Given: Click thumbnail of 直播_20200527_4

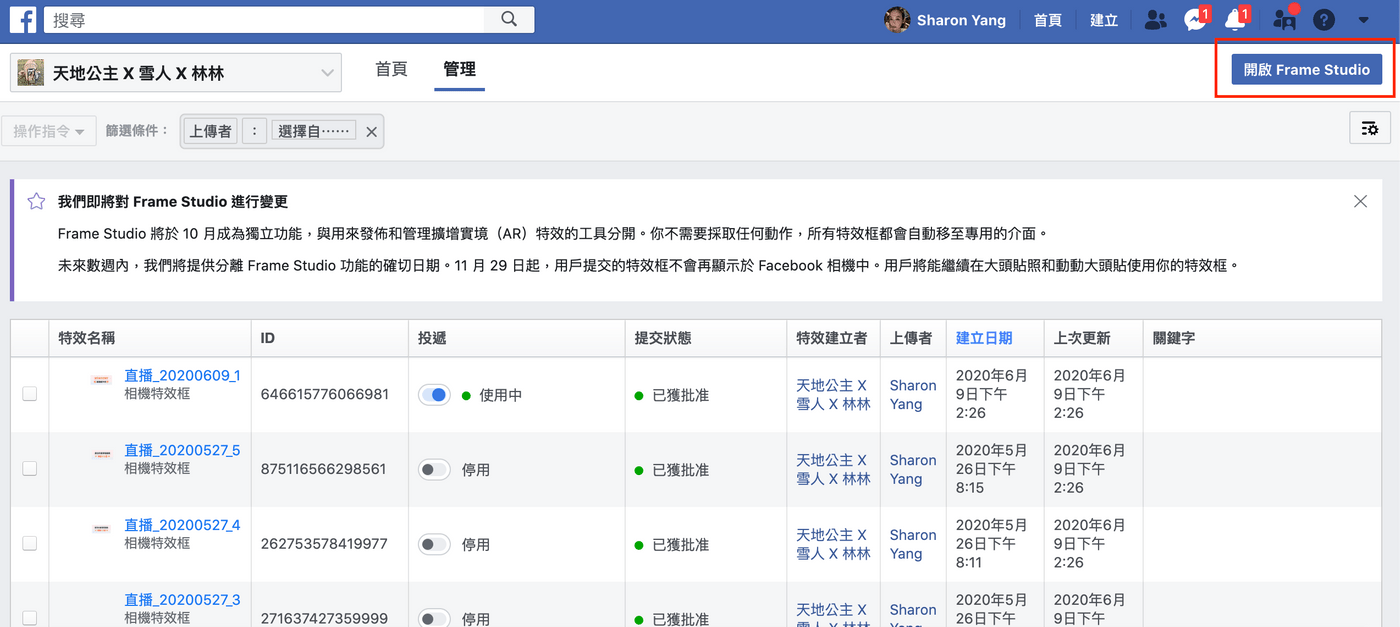Looking at the screenshot, I should (x=100, y=529).
